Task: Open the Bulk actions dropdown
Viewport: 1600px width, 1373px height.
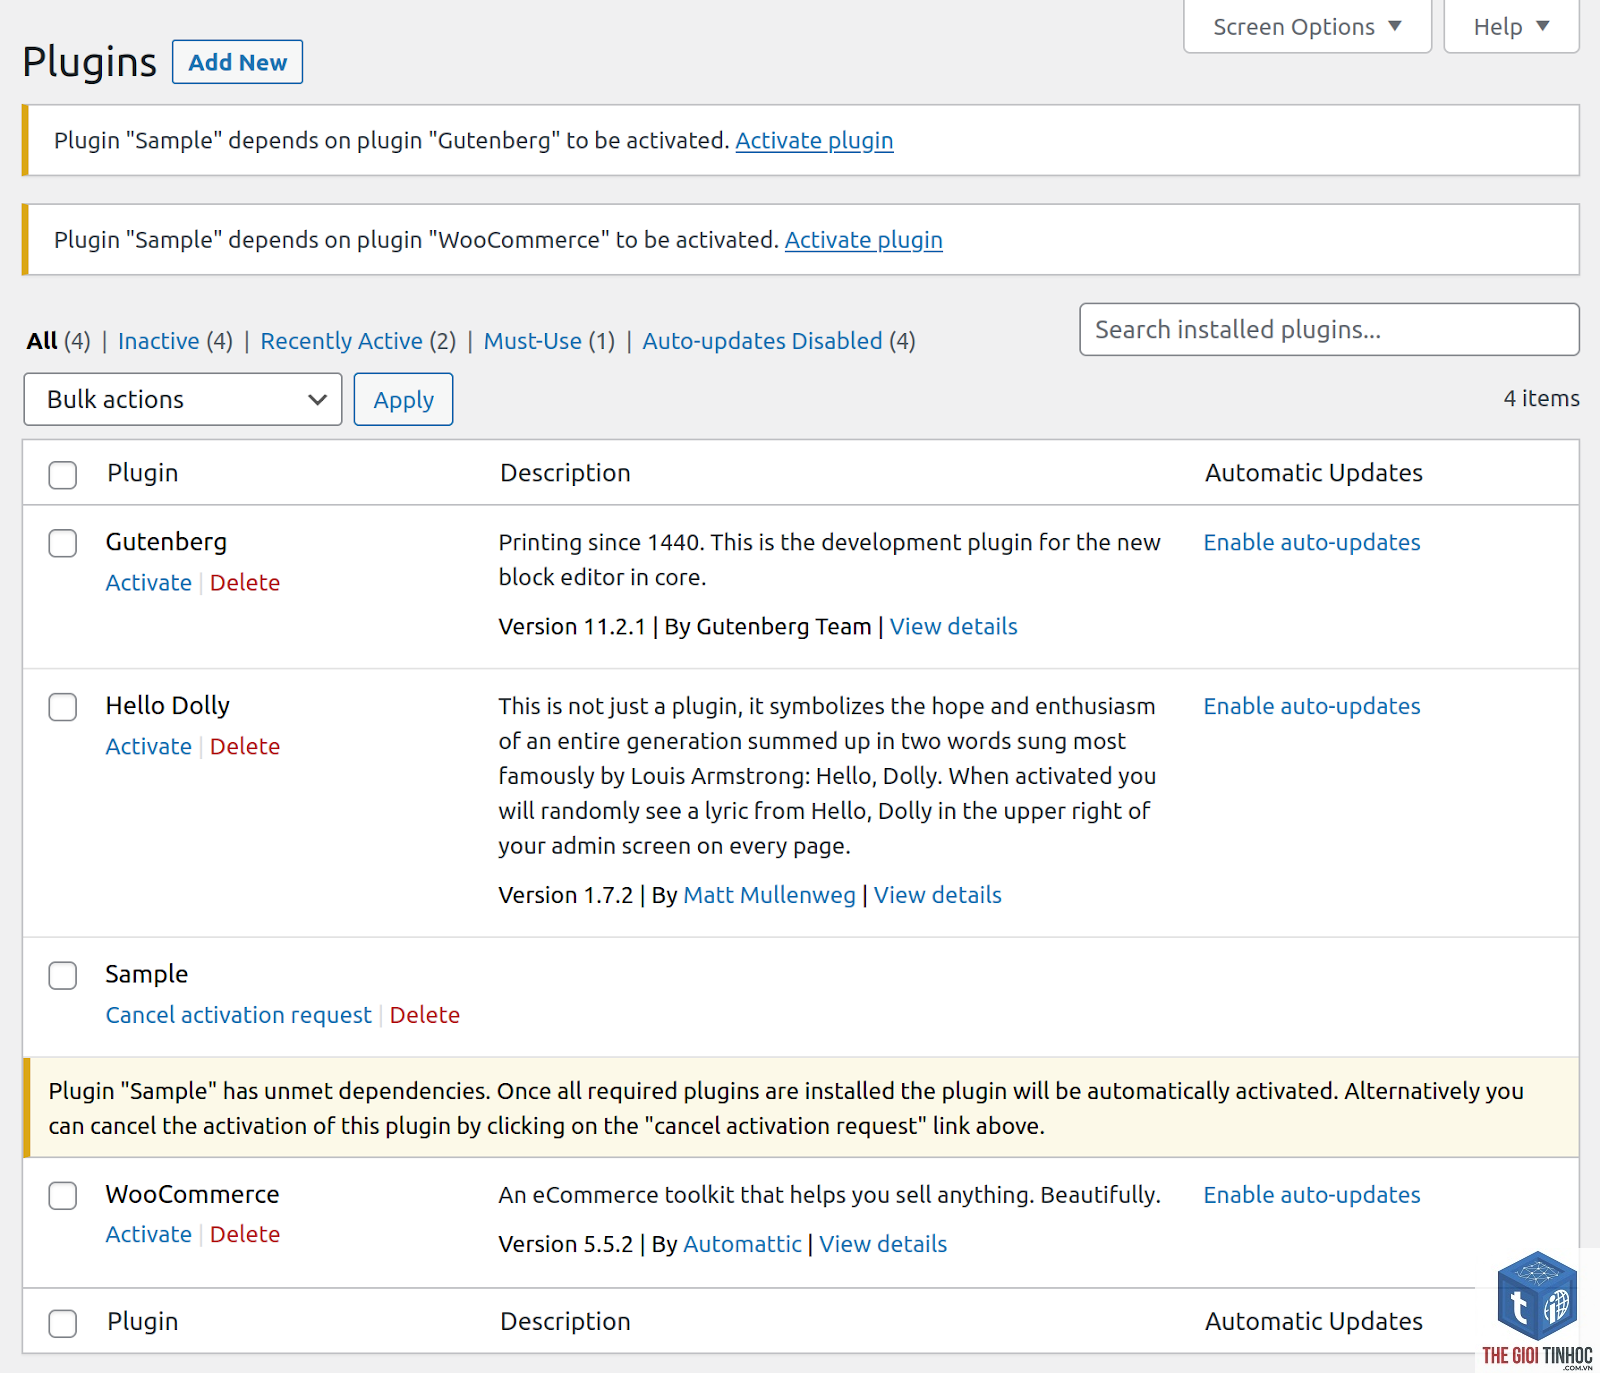Action: click(x=183, y=399)
